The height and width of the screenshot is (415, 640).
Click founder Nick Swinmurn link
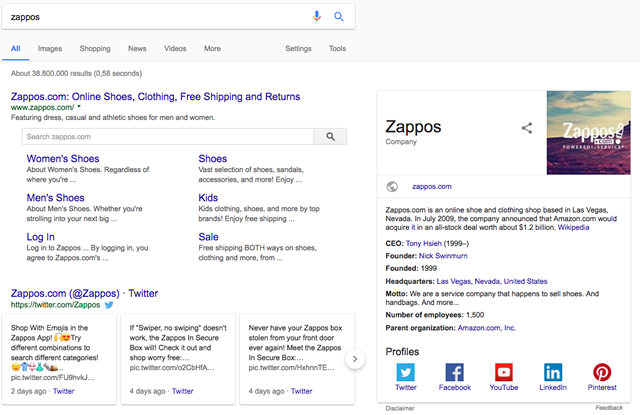tap(443, 256)
